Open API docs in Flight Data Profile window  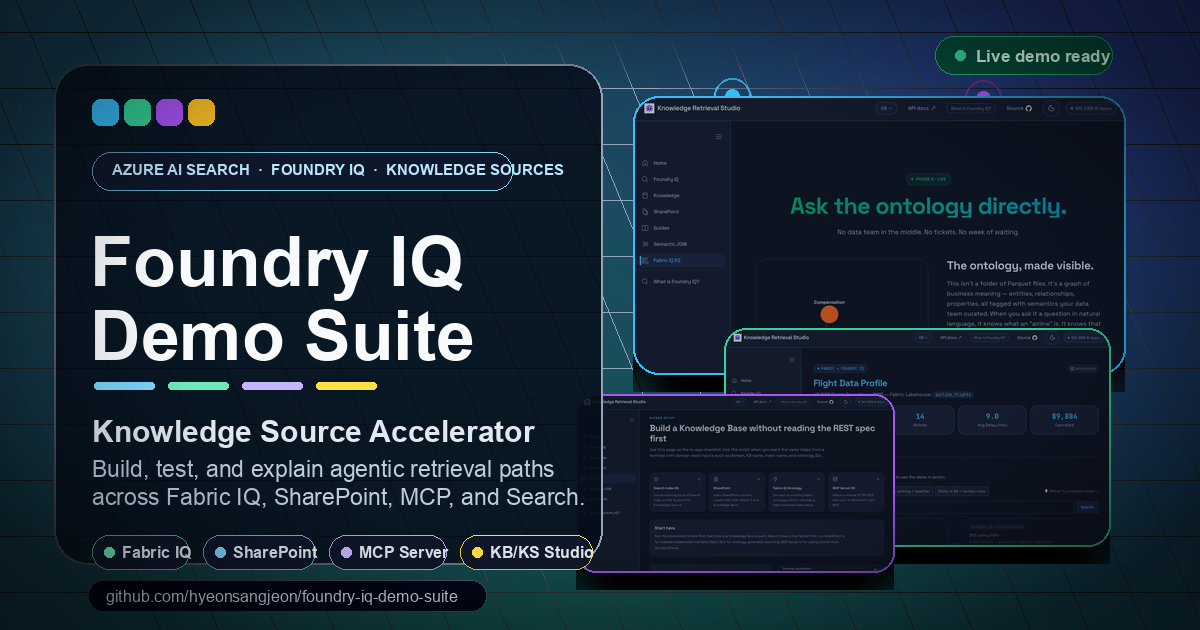coord(951,338)
